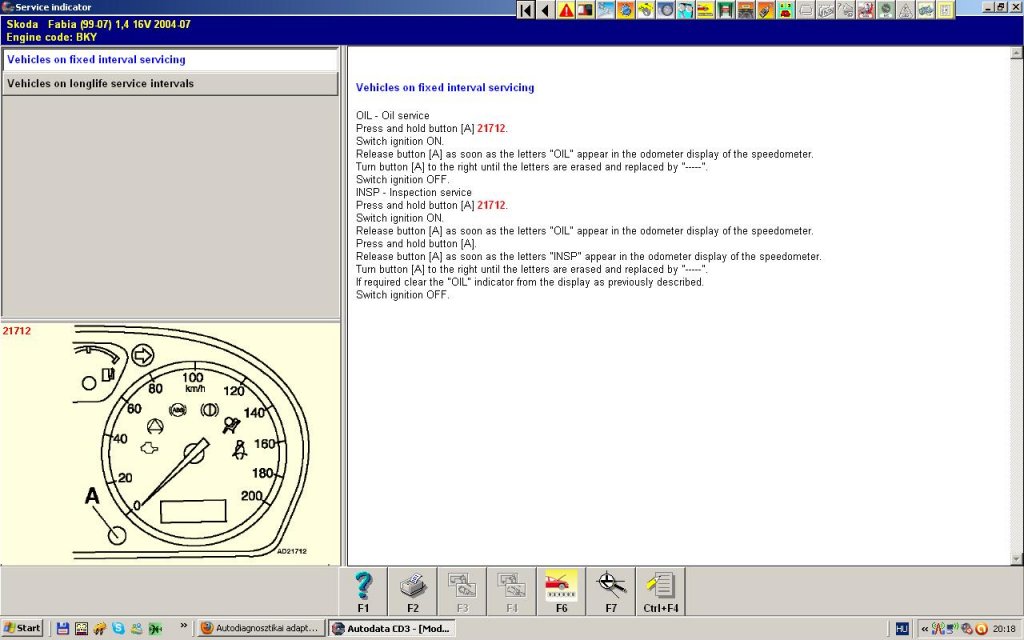
Task: Click the red 21712 reference after OIL service
Action: 491,129
